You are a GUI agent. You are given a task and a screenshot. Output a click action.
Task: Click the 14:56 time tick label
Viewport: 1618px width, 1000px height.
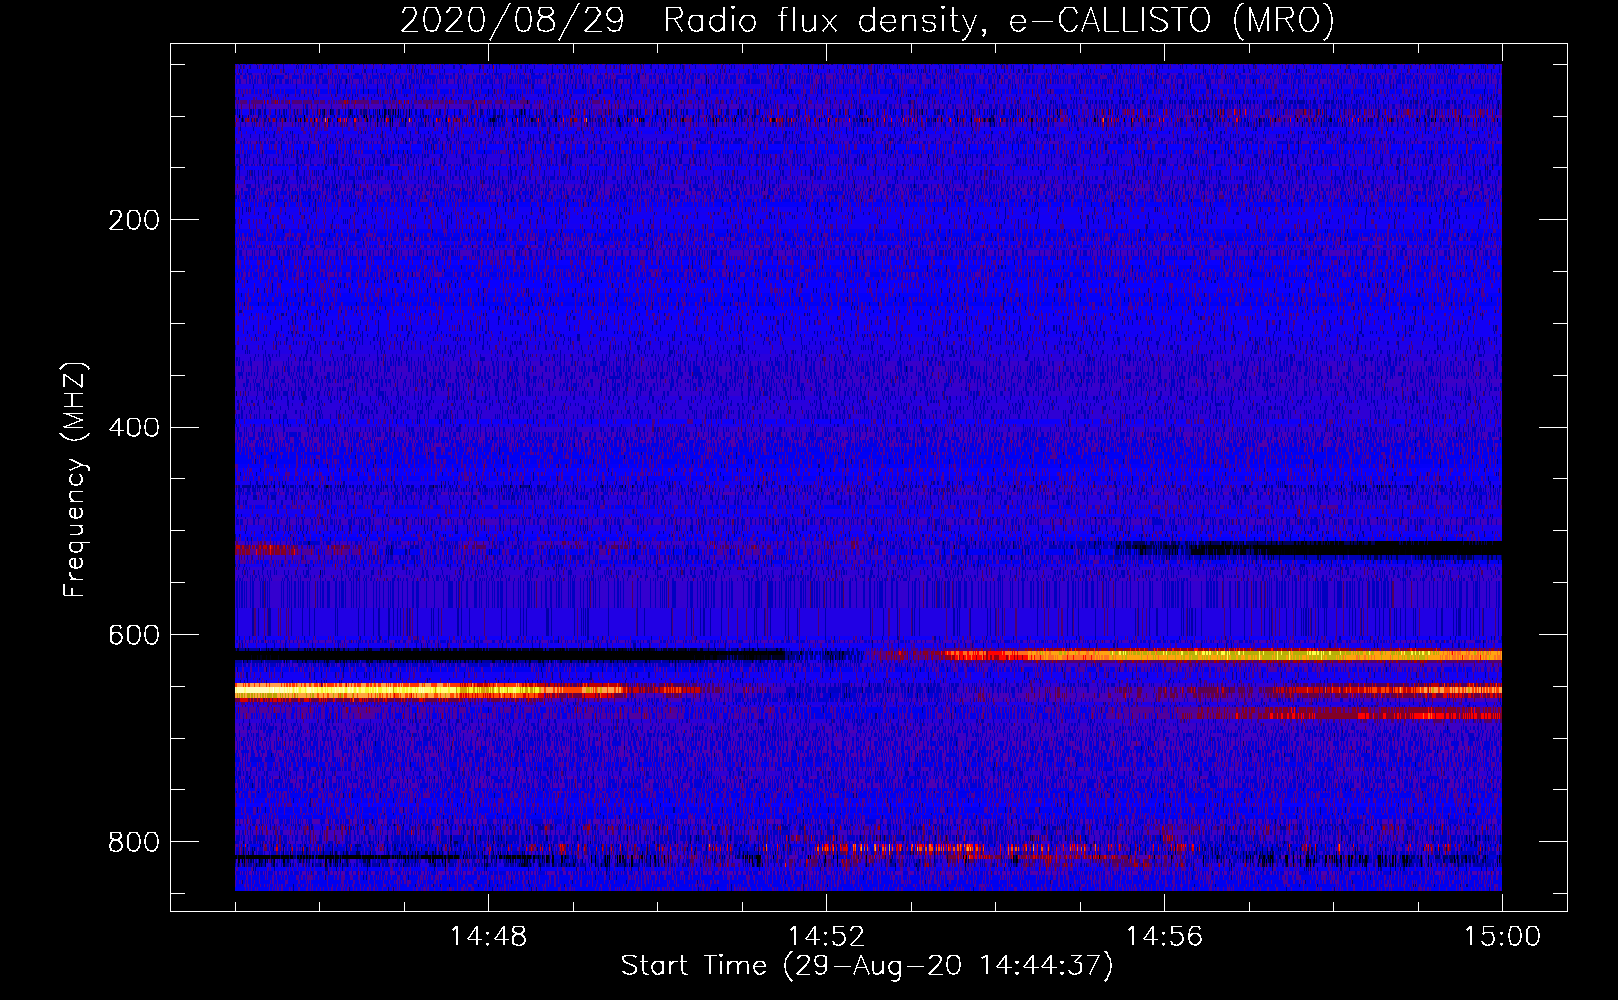pos(1164,937)
